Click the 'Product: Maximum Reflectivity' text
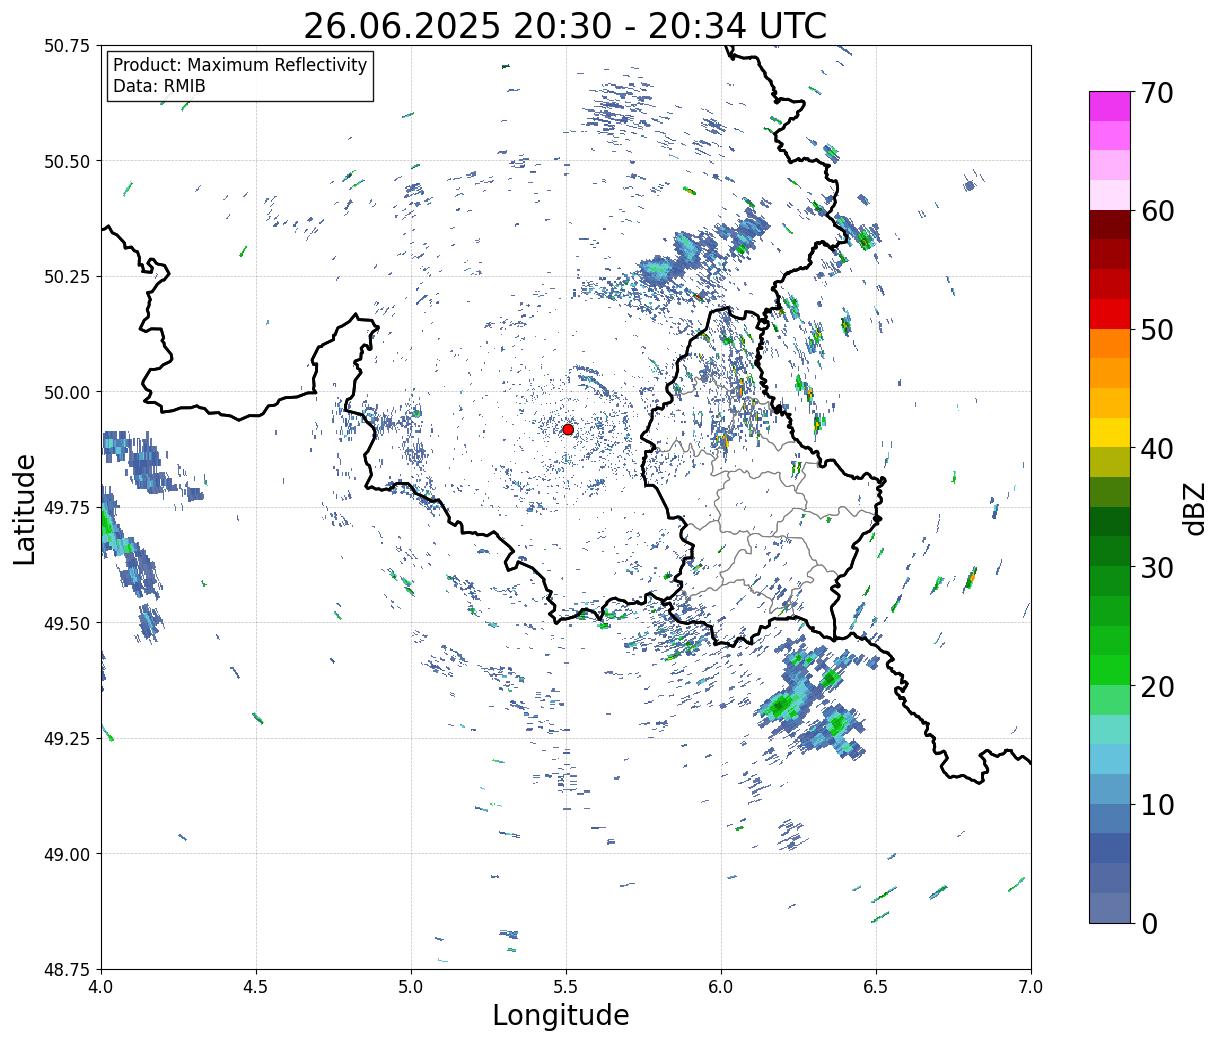The width and height of the screenshot is (1219, 1040). pos(240,66)
